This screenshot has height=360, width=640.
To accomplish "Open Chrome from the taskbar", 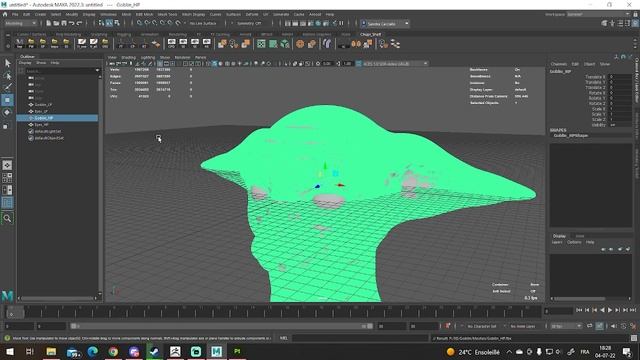I will pos(113,351).
